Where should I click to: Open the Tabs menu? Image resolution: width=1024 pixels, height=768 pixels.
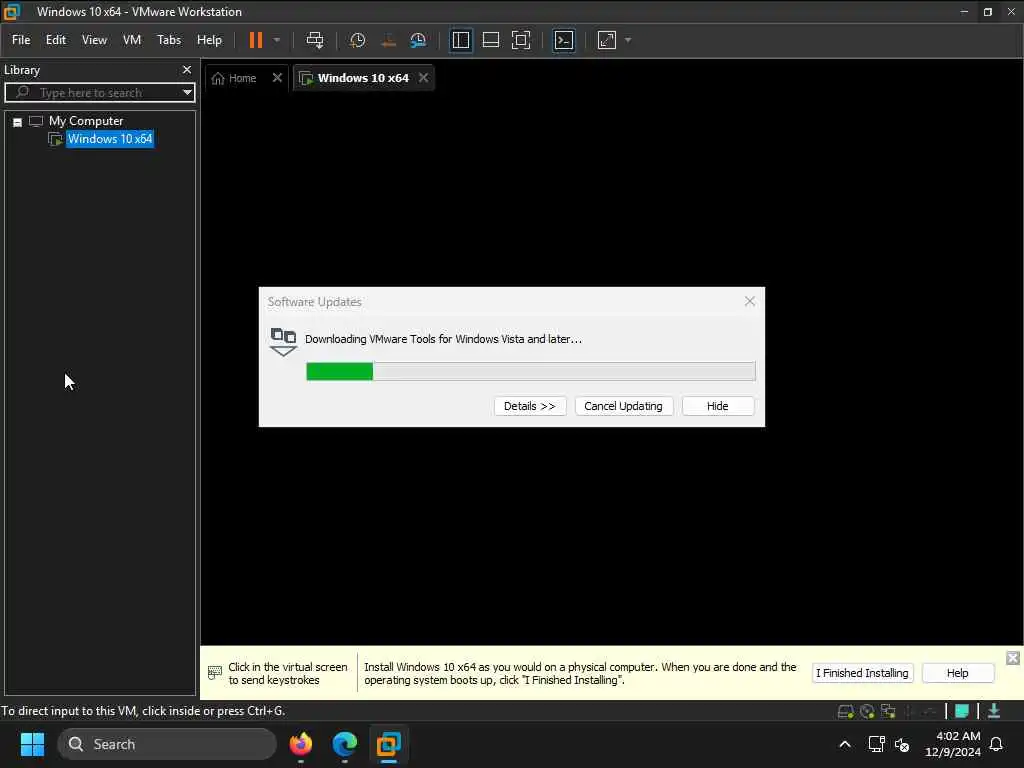coord(169,40)
